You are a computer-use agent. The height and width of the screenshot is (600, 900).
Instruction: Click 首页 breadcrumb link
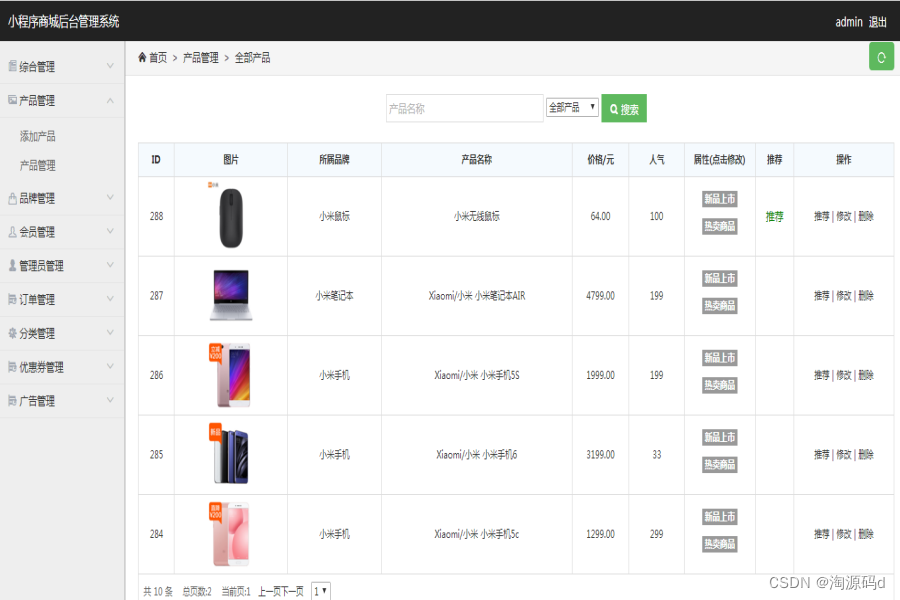pyautogui.click(x=158, y=57)
